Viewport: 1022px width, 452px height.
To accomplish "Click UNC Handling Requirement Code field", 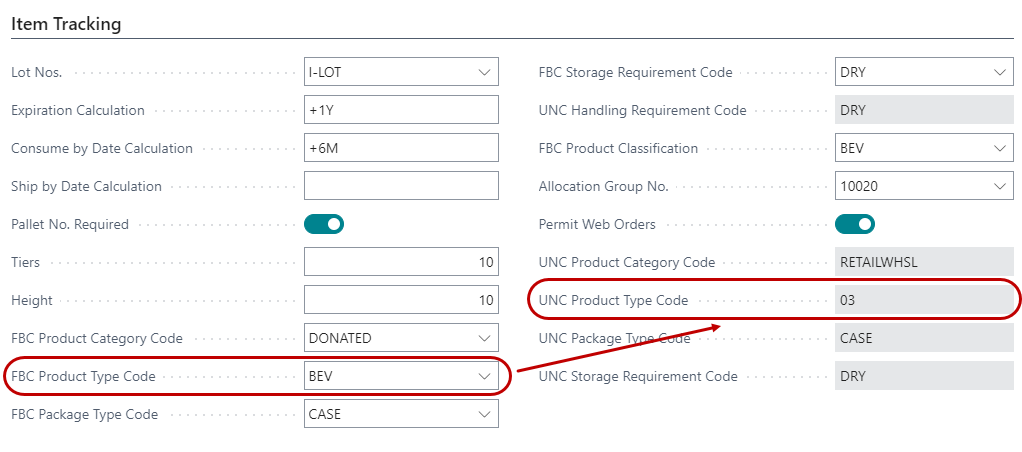I will [922, 110].
